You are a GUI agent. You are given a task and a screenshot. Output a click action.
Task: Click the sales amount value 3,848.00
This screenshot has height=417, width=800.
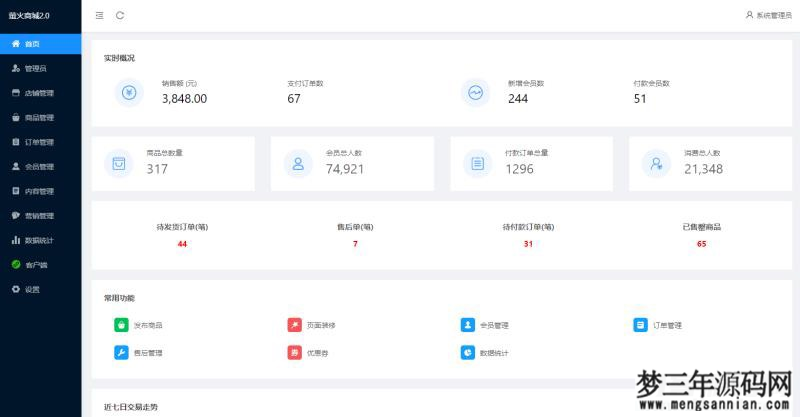[184, 99]
